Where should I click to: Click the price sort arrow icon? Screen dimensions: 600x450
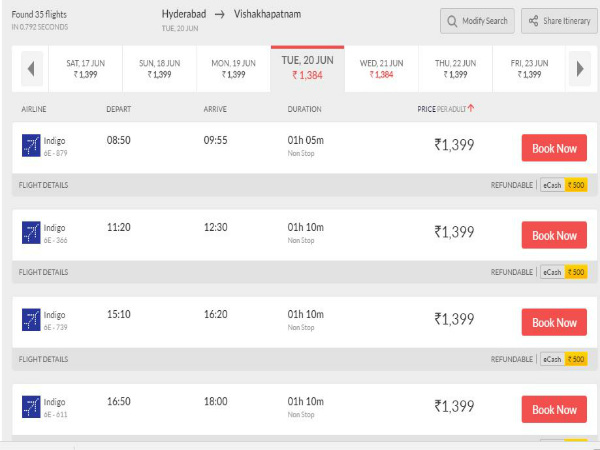(471, 108)
